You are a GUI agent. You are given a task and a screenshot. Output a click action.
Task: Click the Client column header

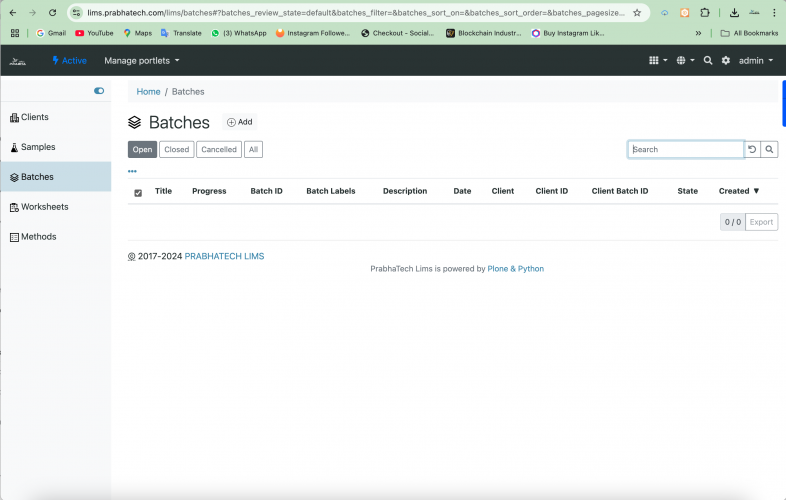[x=503, y=191]
